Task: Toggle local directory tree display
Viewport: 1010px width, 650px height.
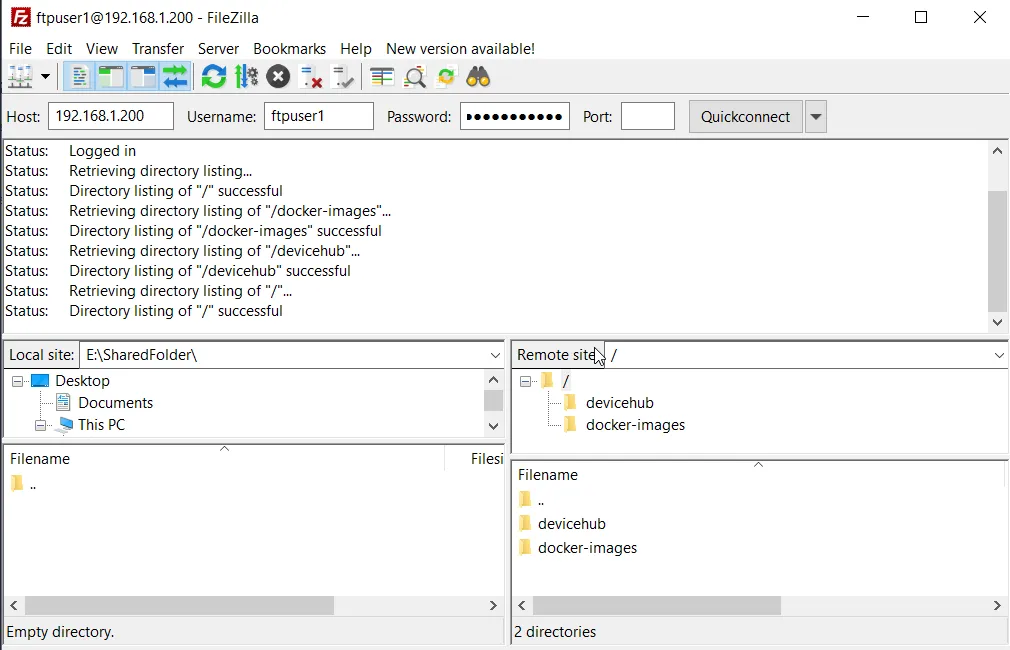Action: pyautogui.click(x=111, y=77)
